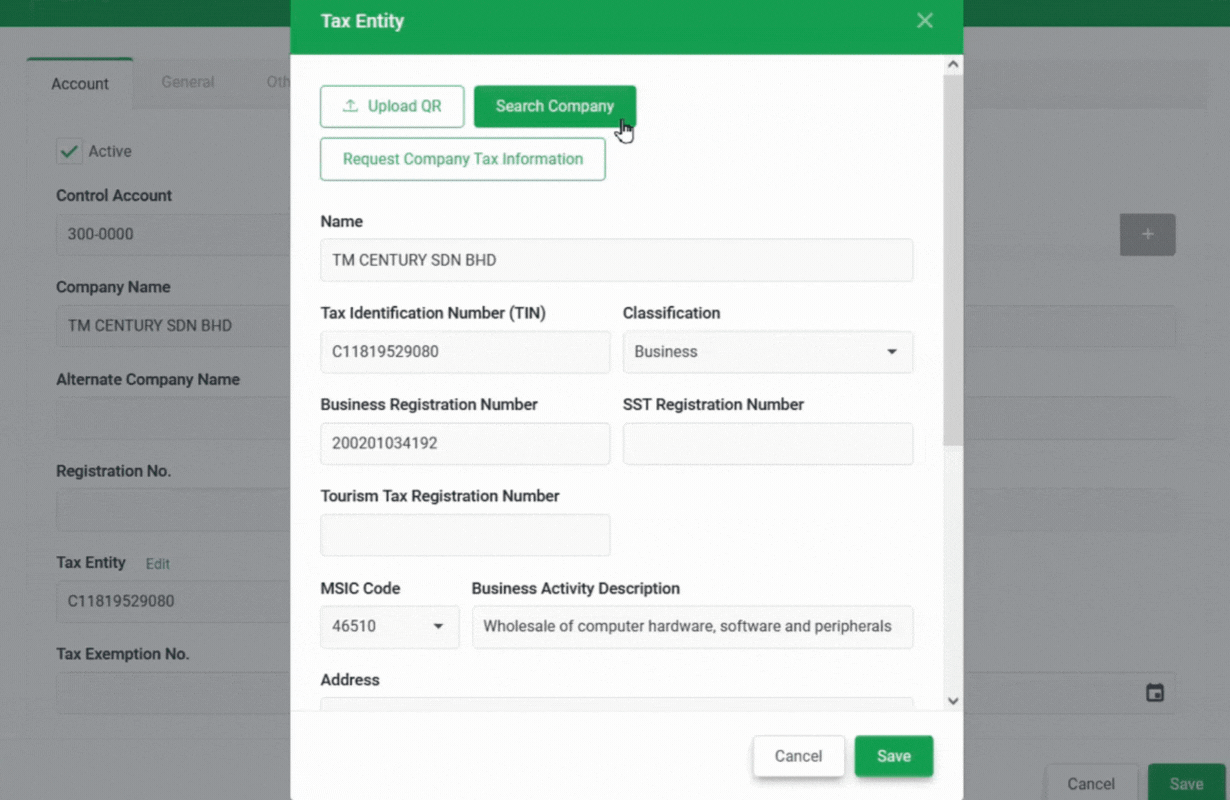Click the SST Registration Number field
The image size is (1230, 800).
[x=767, y=444]
